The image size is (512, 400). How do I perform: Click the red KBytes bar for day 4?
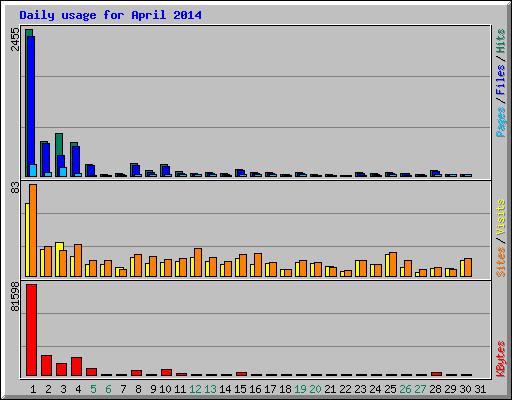[76, 366]
